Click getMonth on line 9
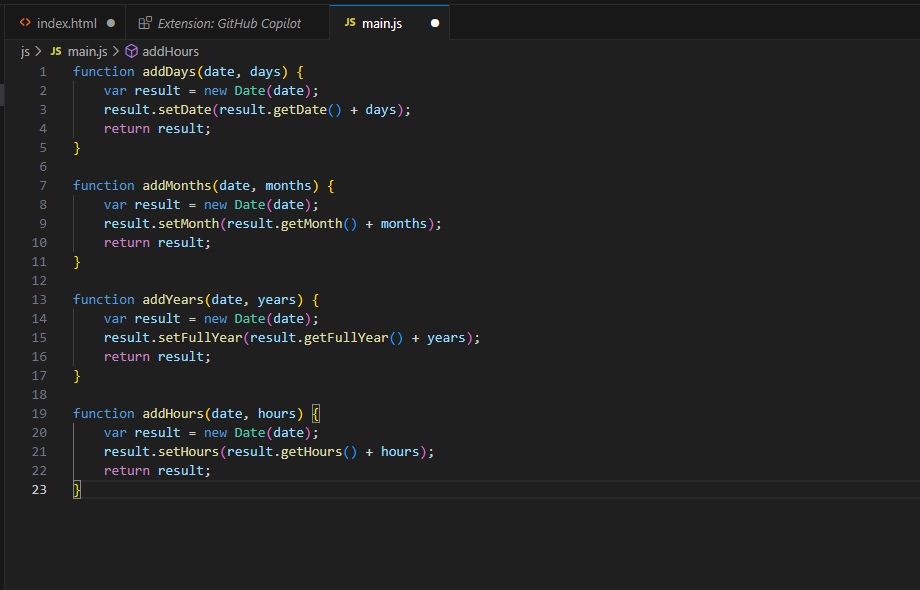Image resolution: width=920 pixels, height=590 pixels. tap(312, 224)
